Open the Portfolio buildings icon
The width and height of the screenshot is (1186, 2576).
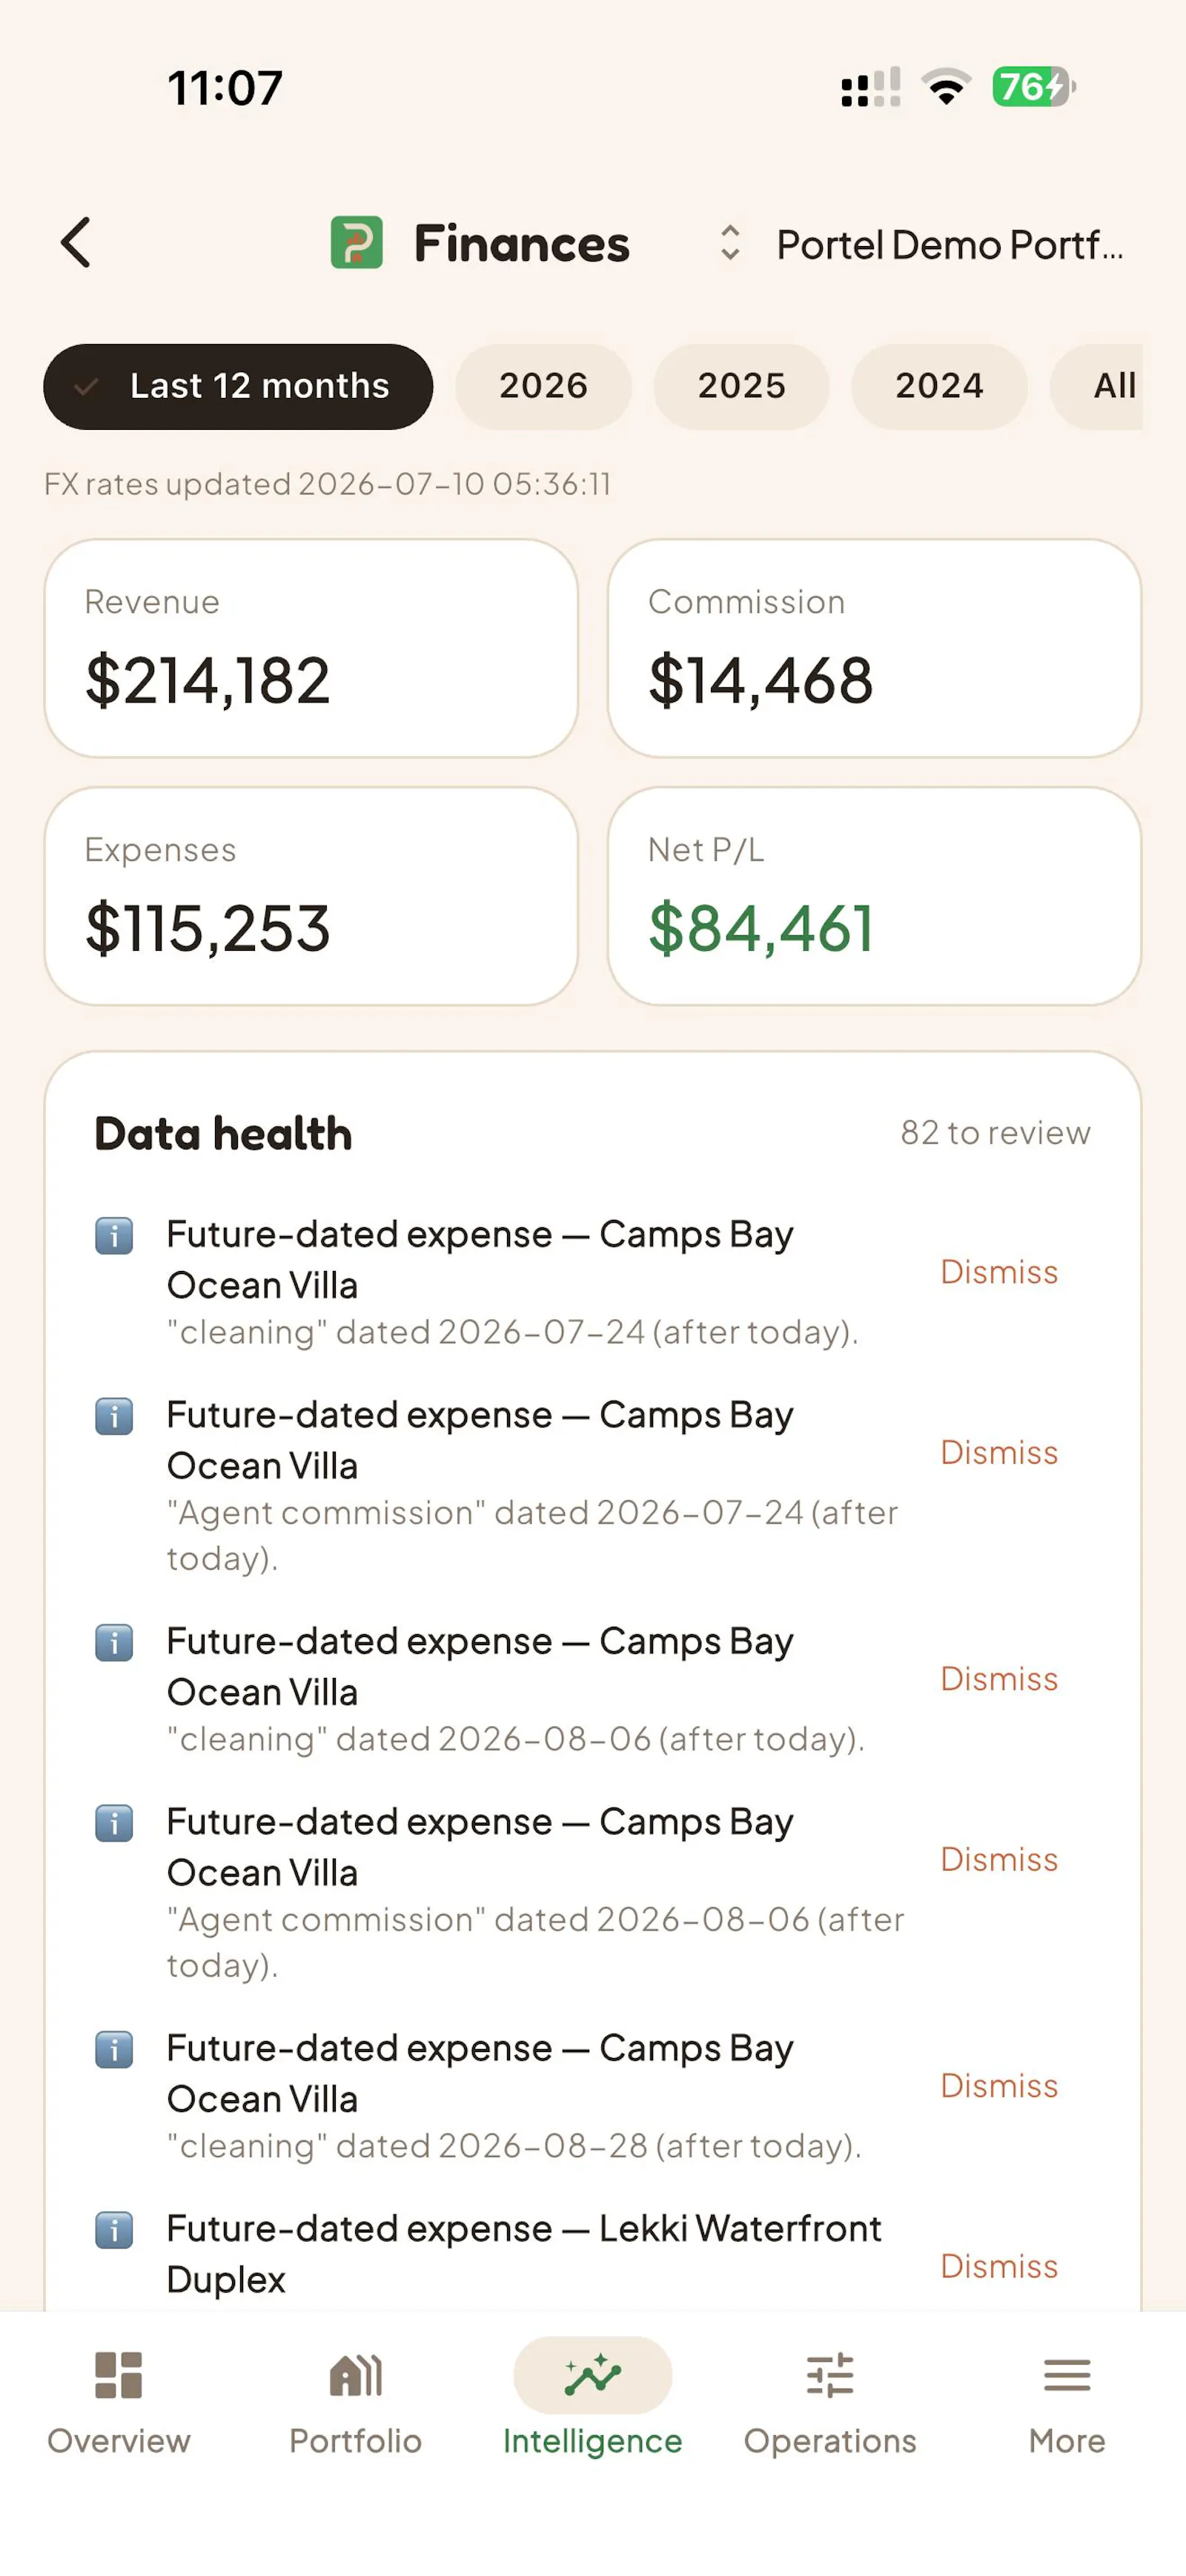click(x=355, y=2375)
